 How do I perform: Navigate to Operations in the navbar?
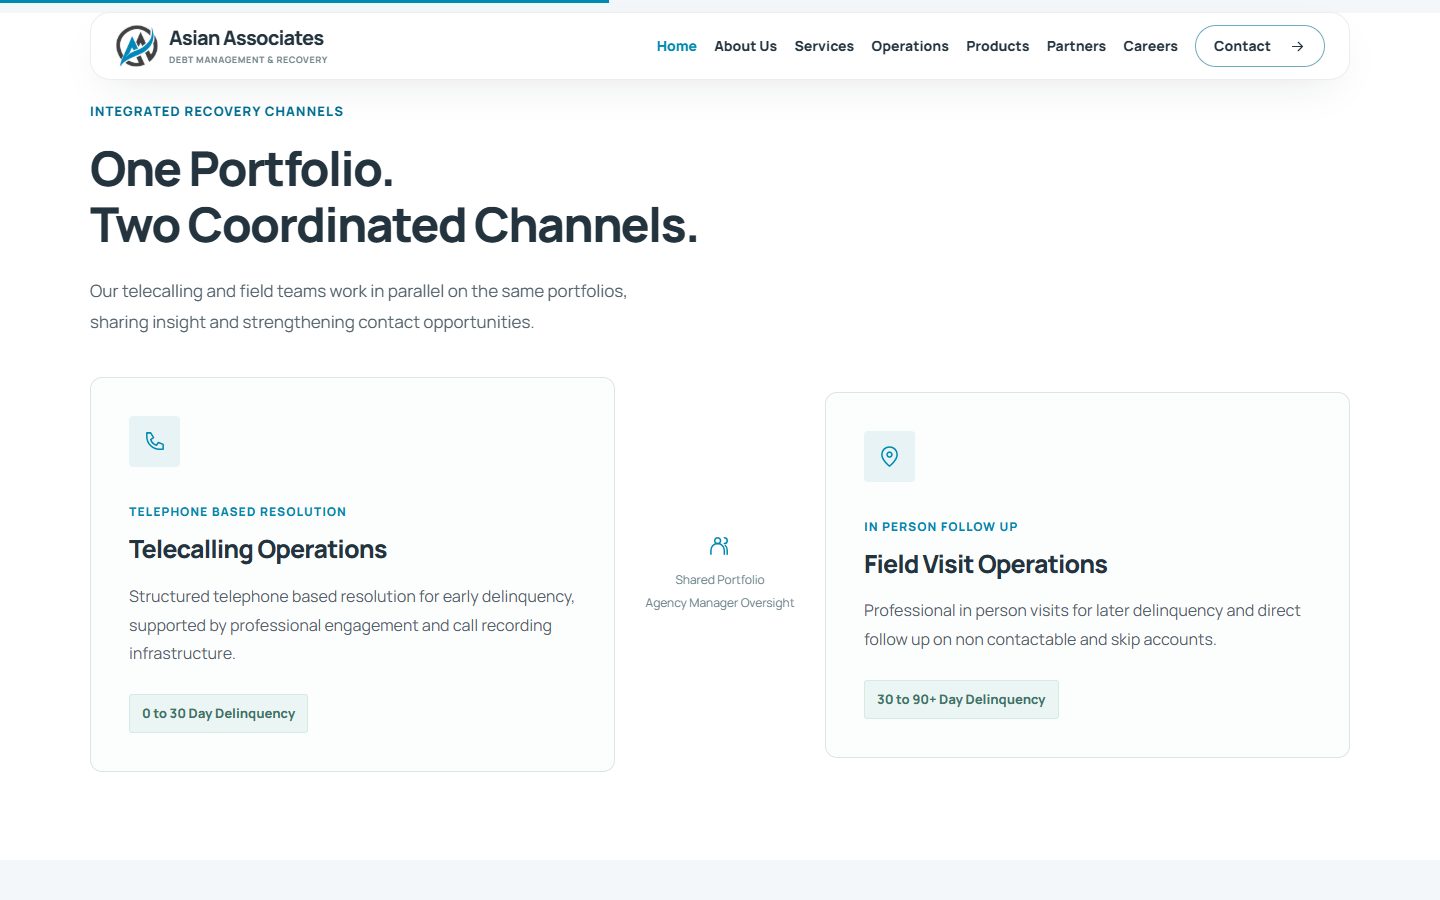[910, 46]
